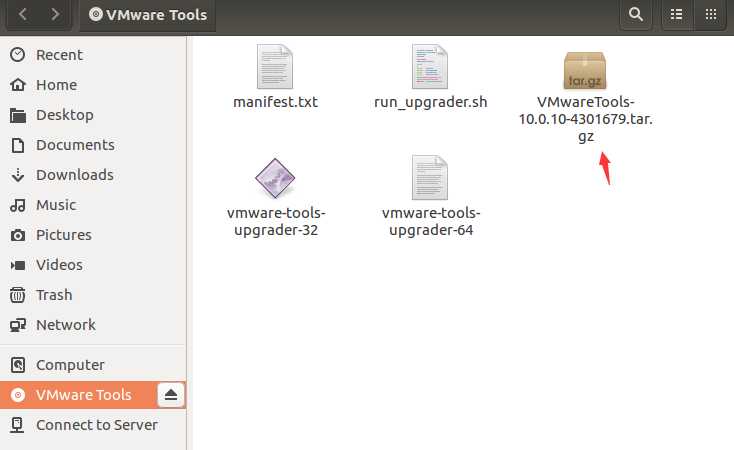Open Connect to Server
The height and width of the screenshot is (450, 734).
click(x=93, y=425)
